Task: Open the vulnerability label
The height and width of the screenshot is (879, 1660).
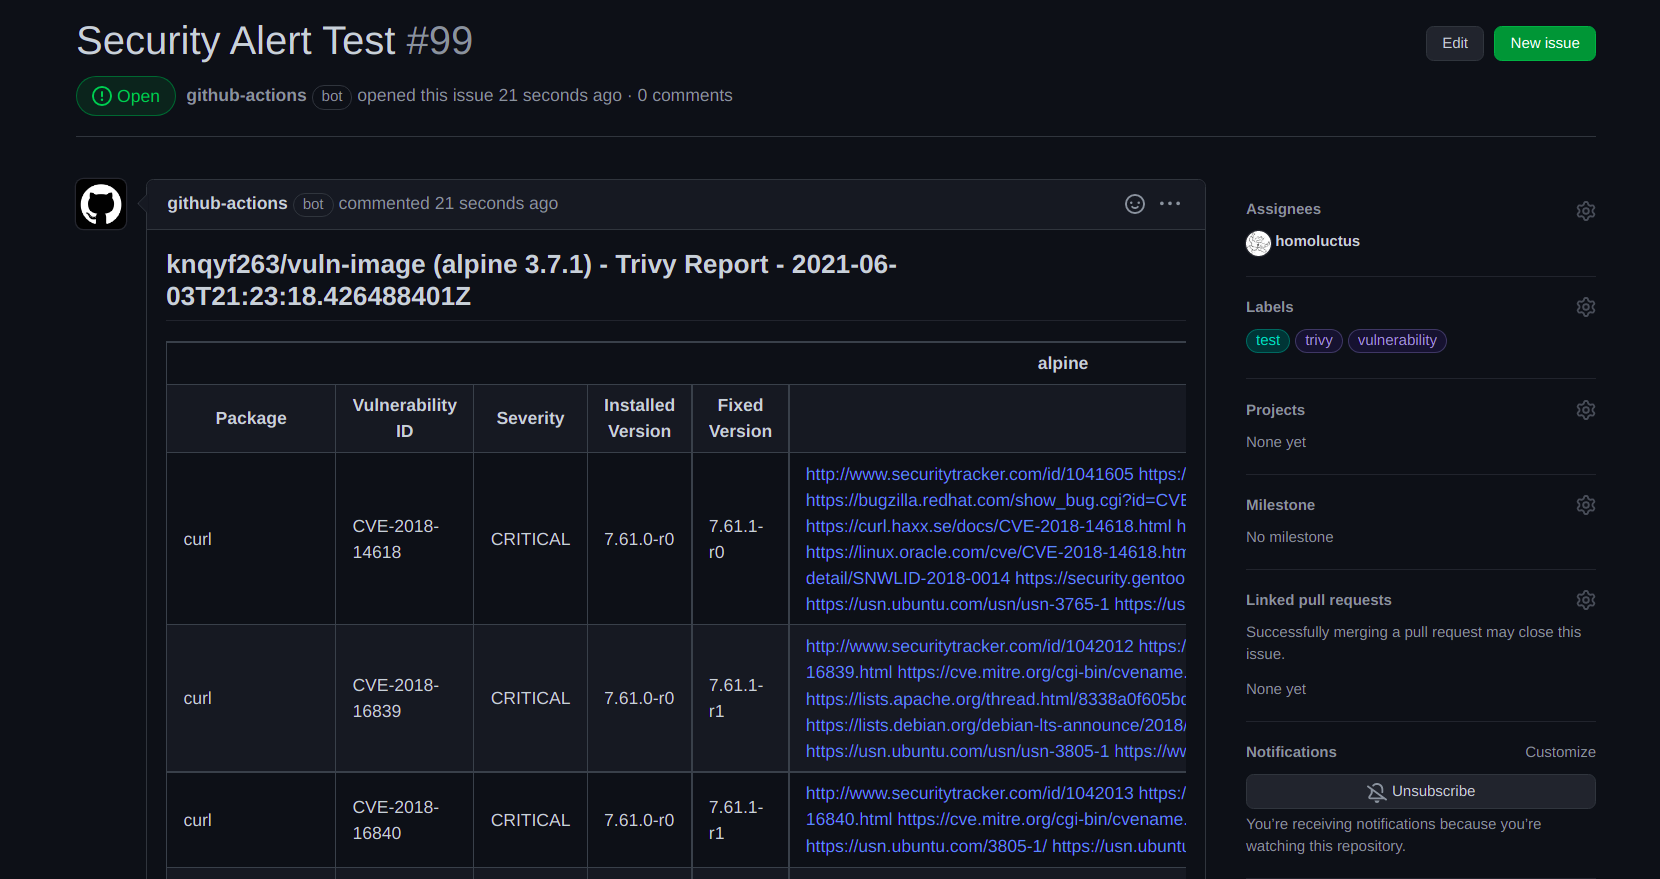Action: pyautogui.click(x=1397, y=340)
